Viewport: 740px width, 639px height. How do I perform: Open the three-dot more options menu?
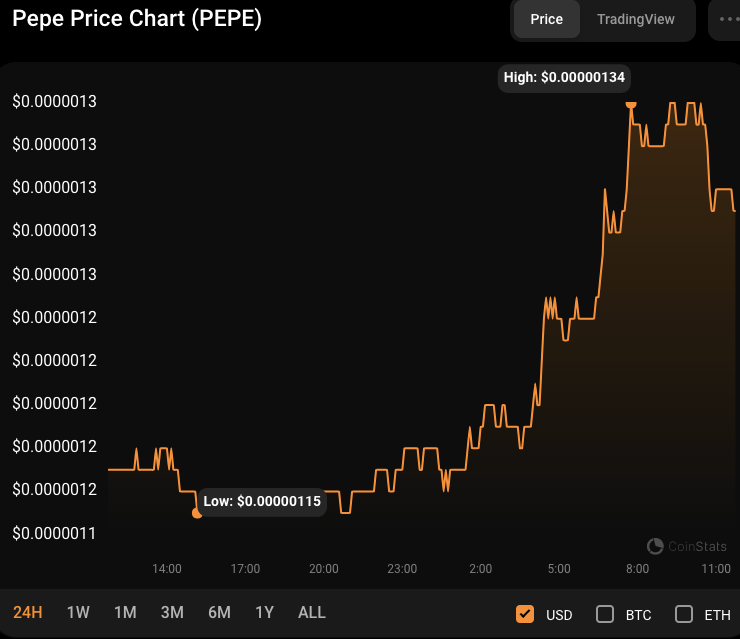click(726, 19)
